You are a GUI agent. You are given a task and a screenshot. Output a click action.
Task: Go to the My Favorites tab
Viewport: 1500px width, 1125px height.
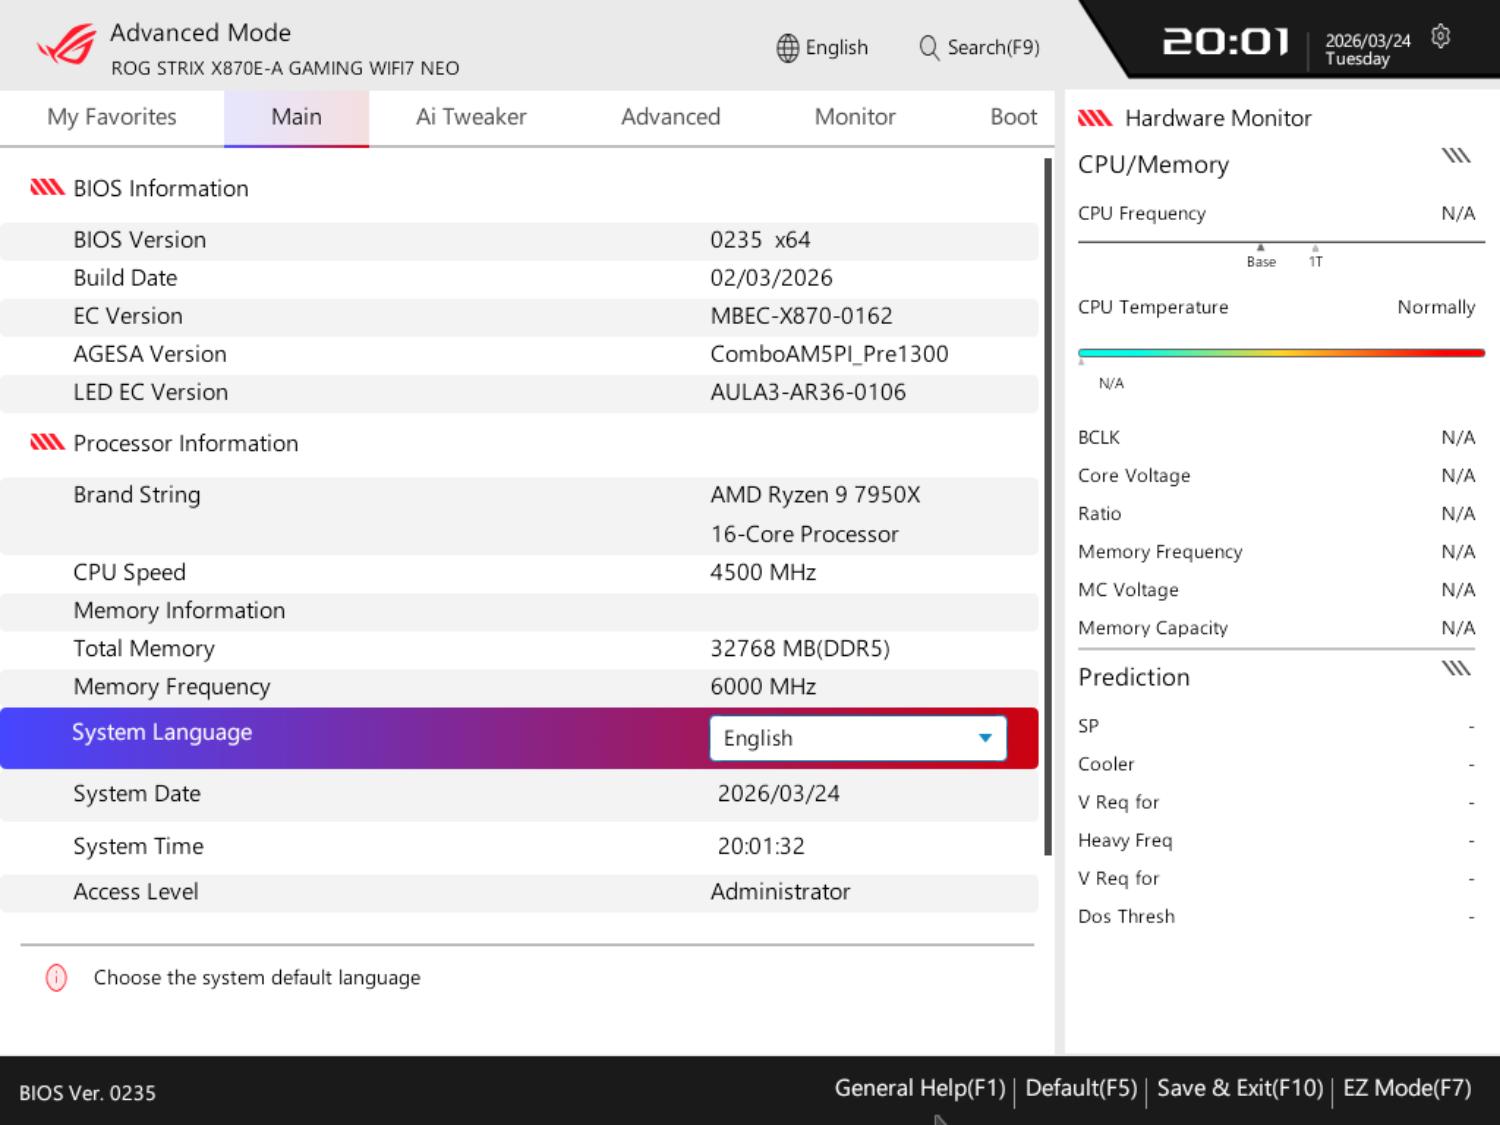(x=111, y=117)
